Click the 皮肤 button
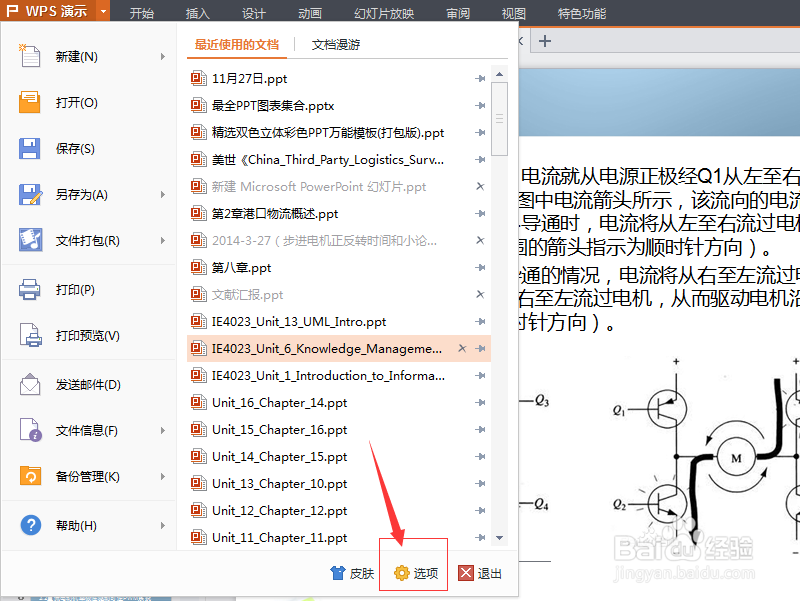This screenshot has height=601, width=800. (352, 573)
